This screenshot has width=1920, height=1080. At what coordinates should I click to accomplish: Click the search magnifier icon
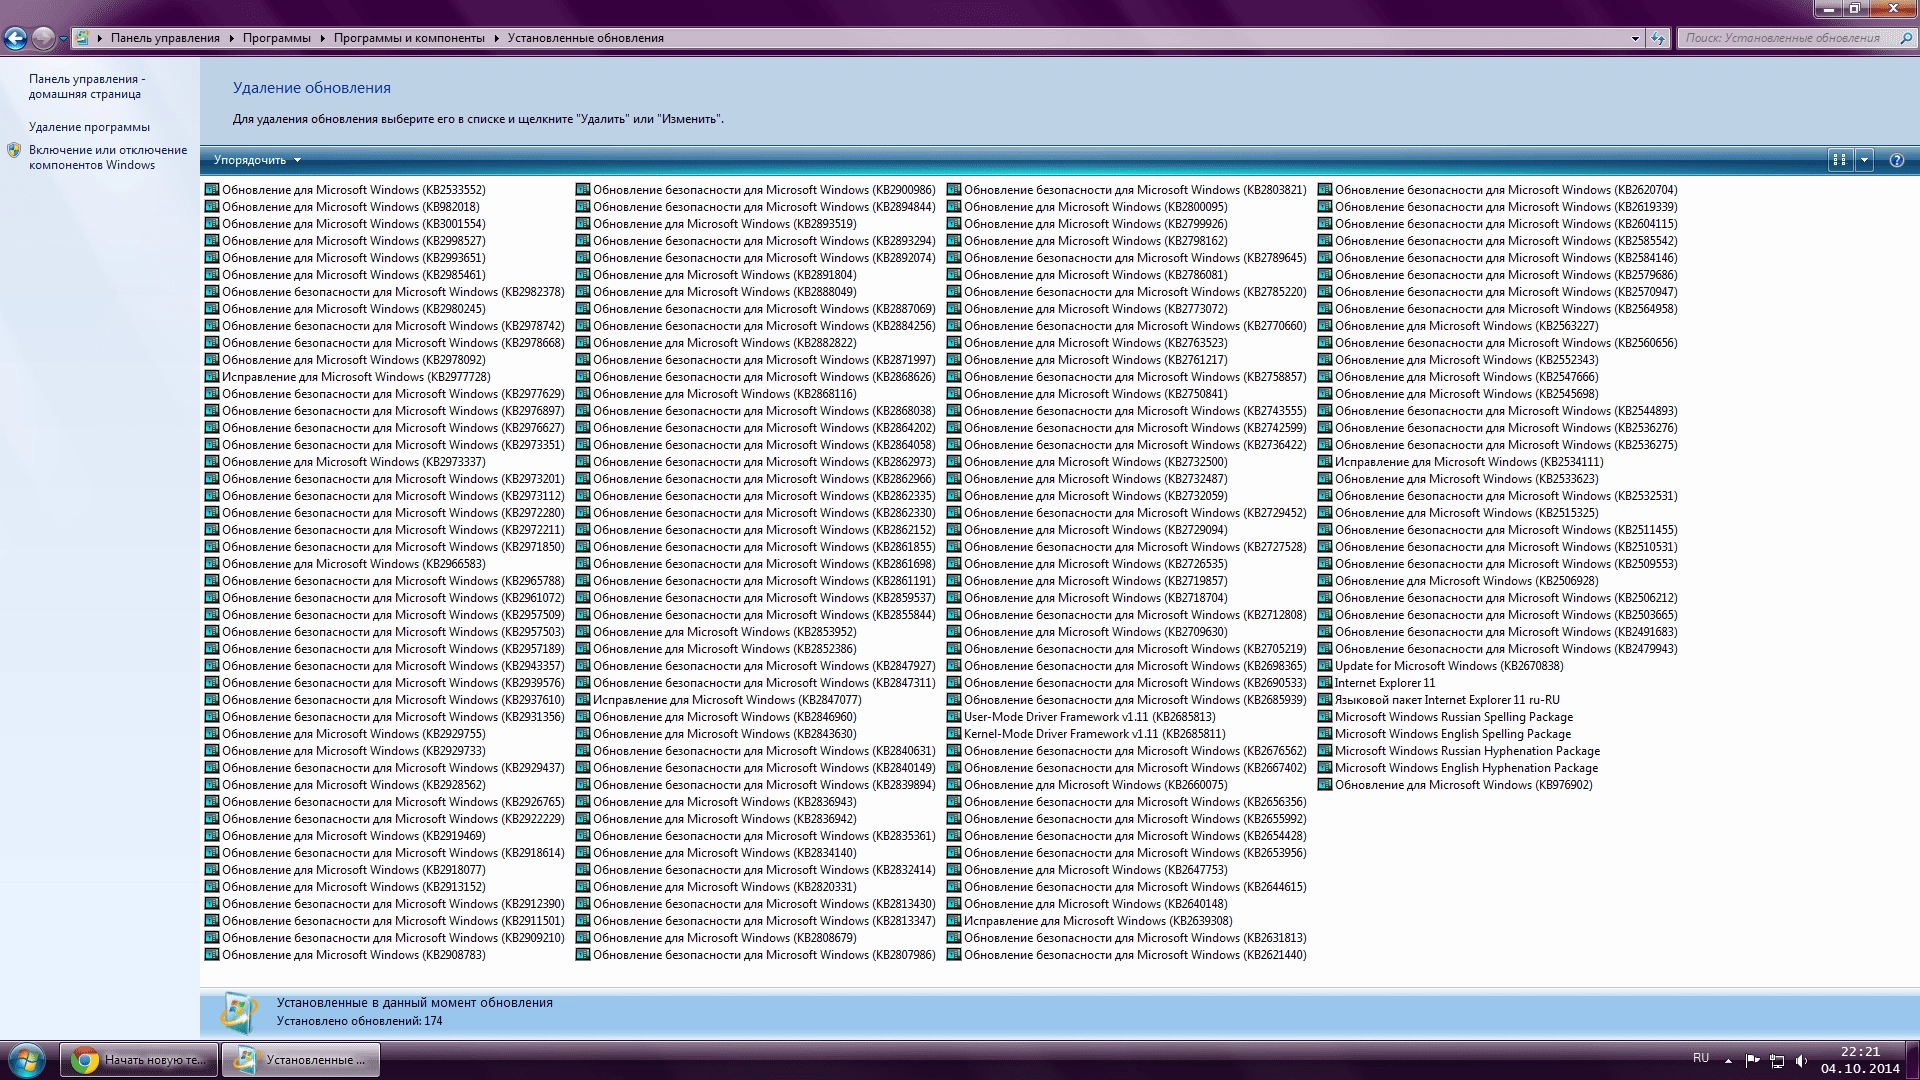[1905, 38]
